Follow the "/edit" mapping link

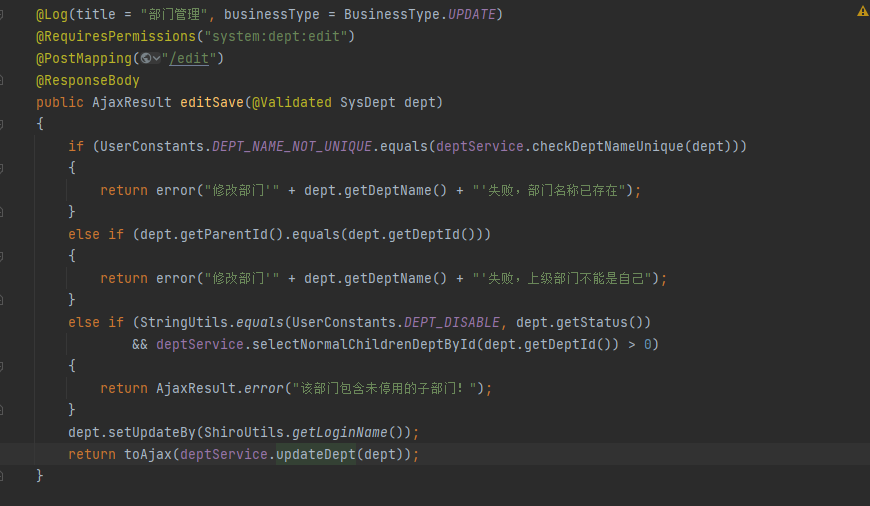point(189,58)
